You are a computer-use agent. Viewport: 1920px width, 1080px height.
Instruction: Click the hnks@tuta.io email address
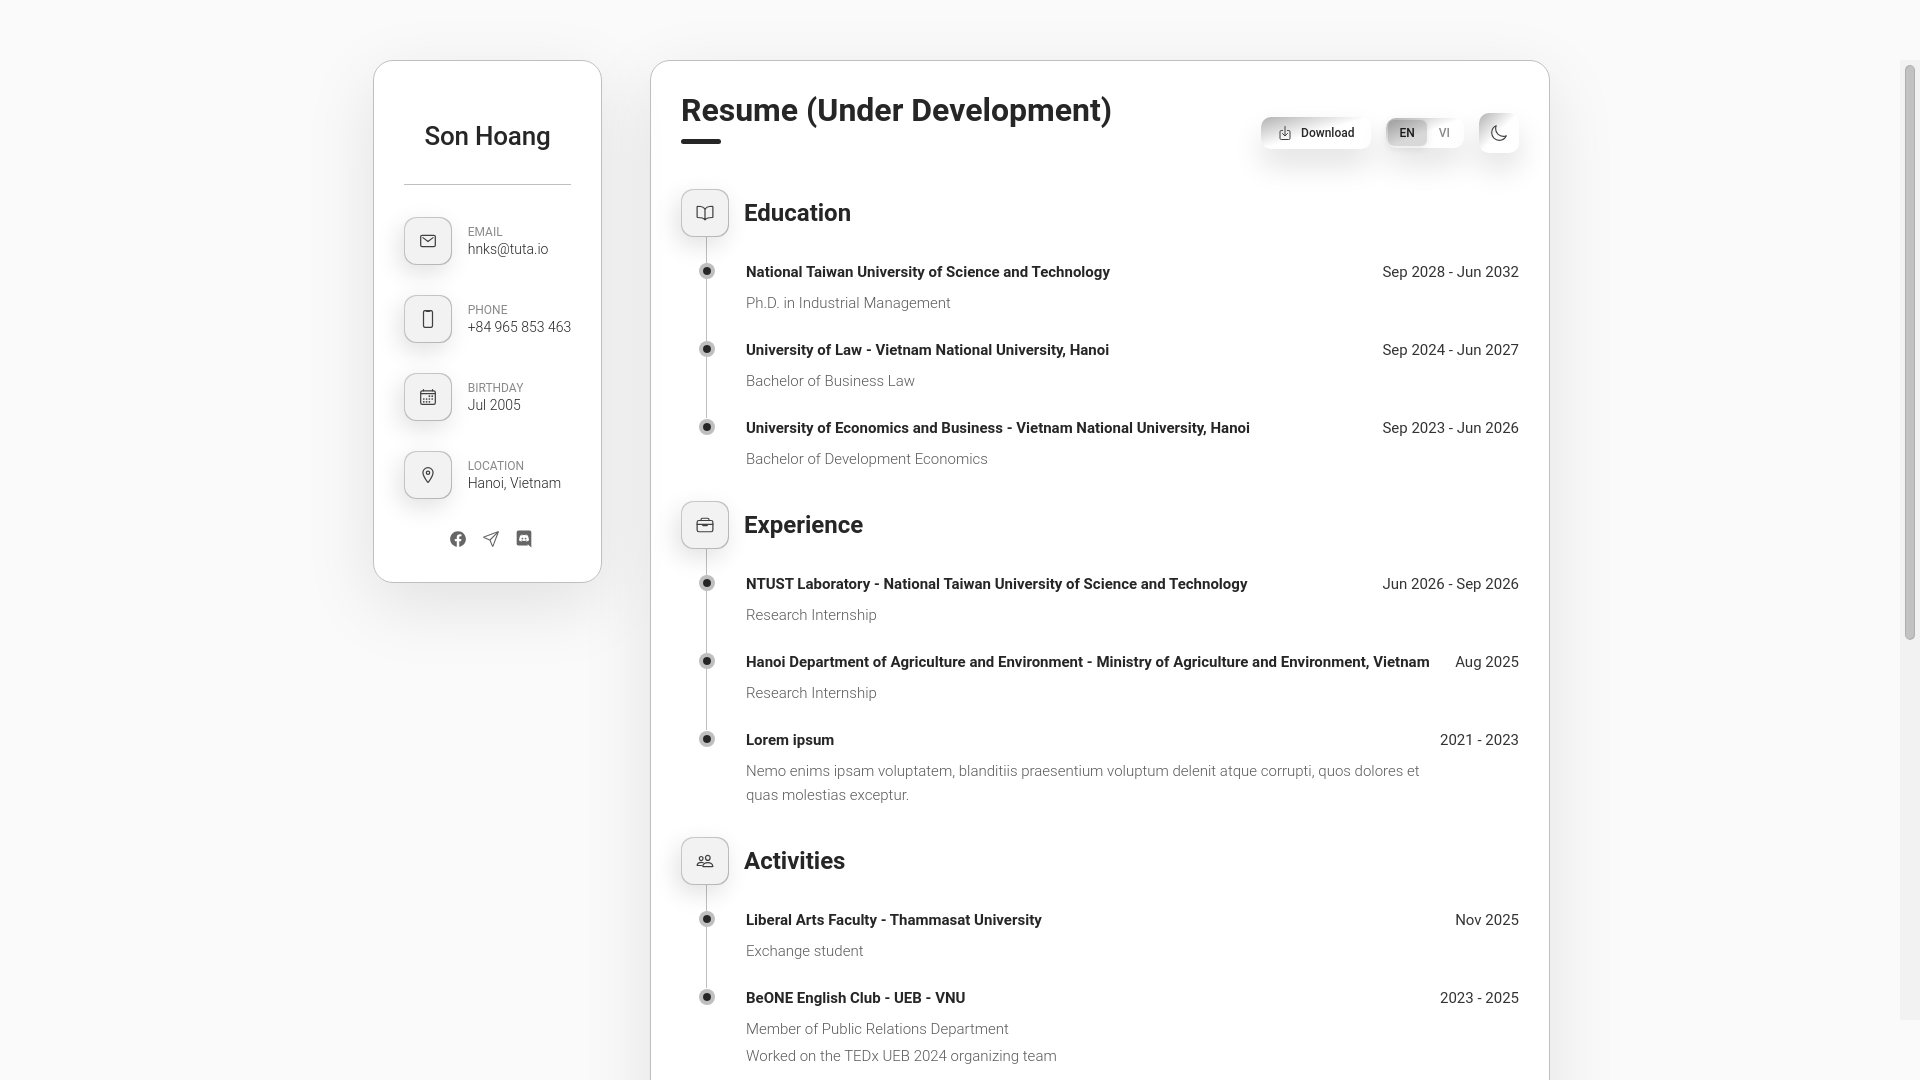[x=508, y=250]
